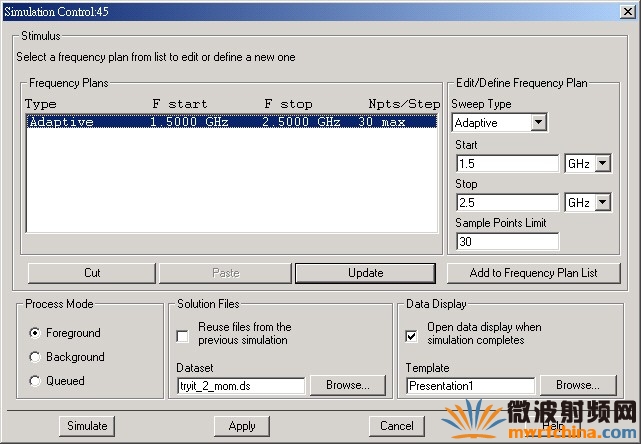Image resolution: width=641 pixels, height=444 pixels.
Task: Start the simulation with Simulate button
Action: (x=87, y=426)
